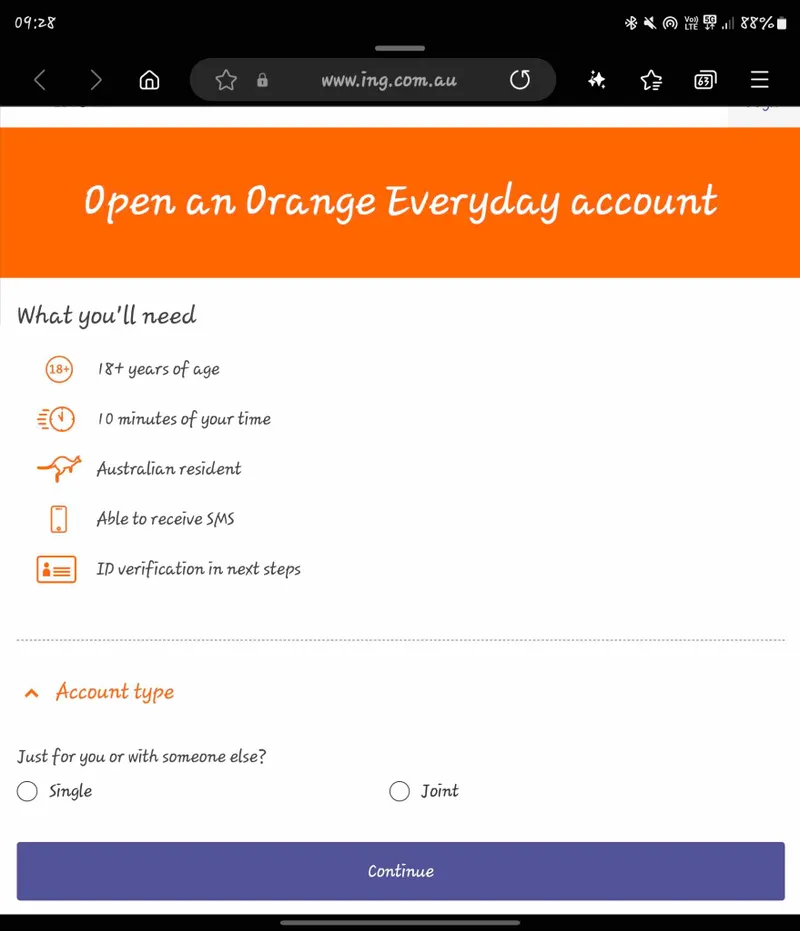The height and width of the screenshot is (931, 800).
Task: Tap the Bluetooth status bar icon
Action: coord(631,23)
